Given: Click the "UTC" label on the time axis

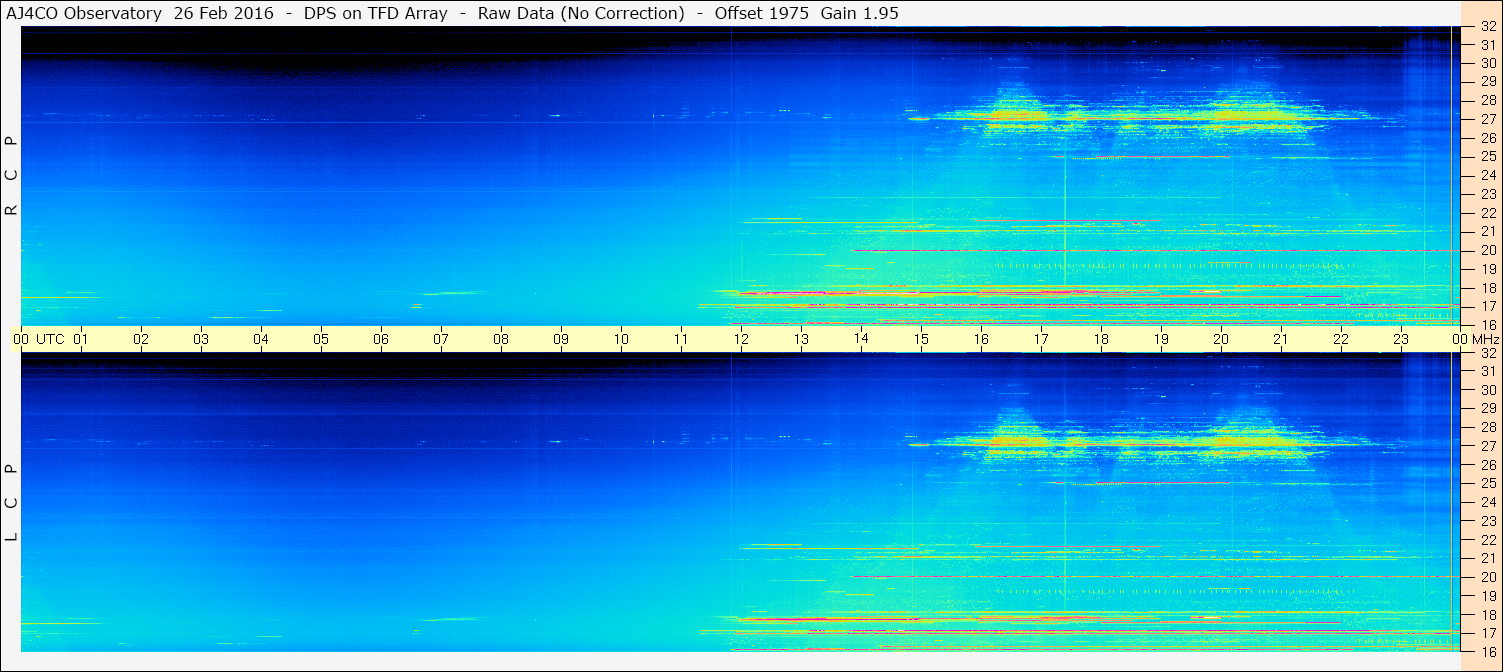Looking at the screenshot, I should 50,339.
